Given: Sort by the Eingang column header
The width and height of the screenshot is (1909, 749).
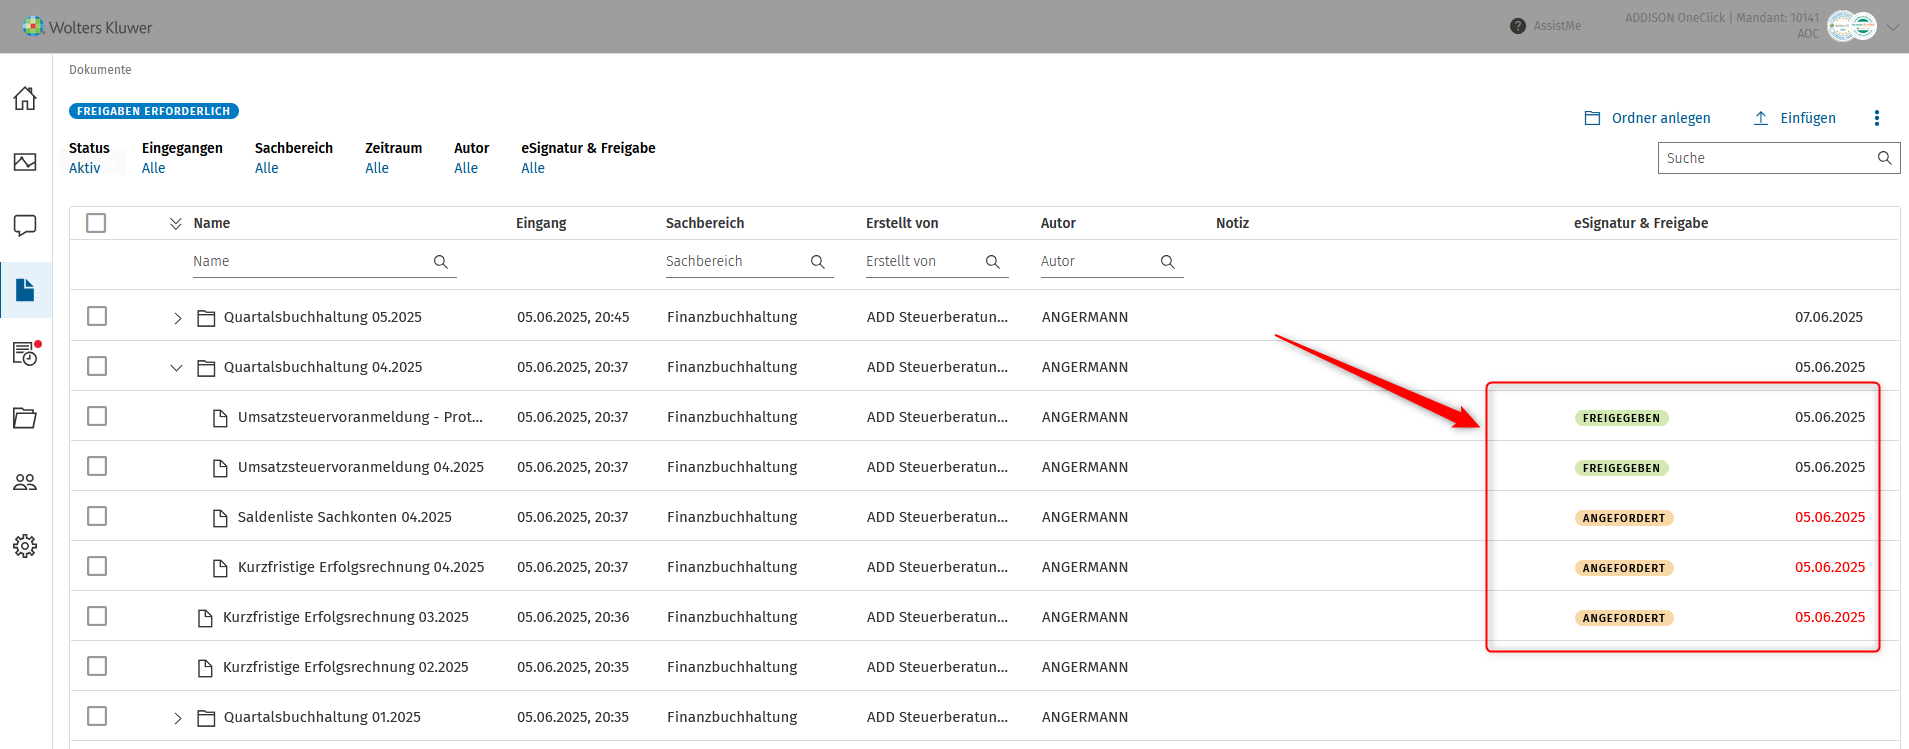Looking at the screenshot, I should click(541, 223).
